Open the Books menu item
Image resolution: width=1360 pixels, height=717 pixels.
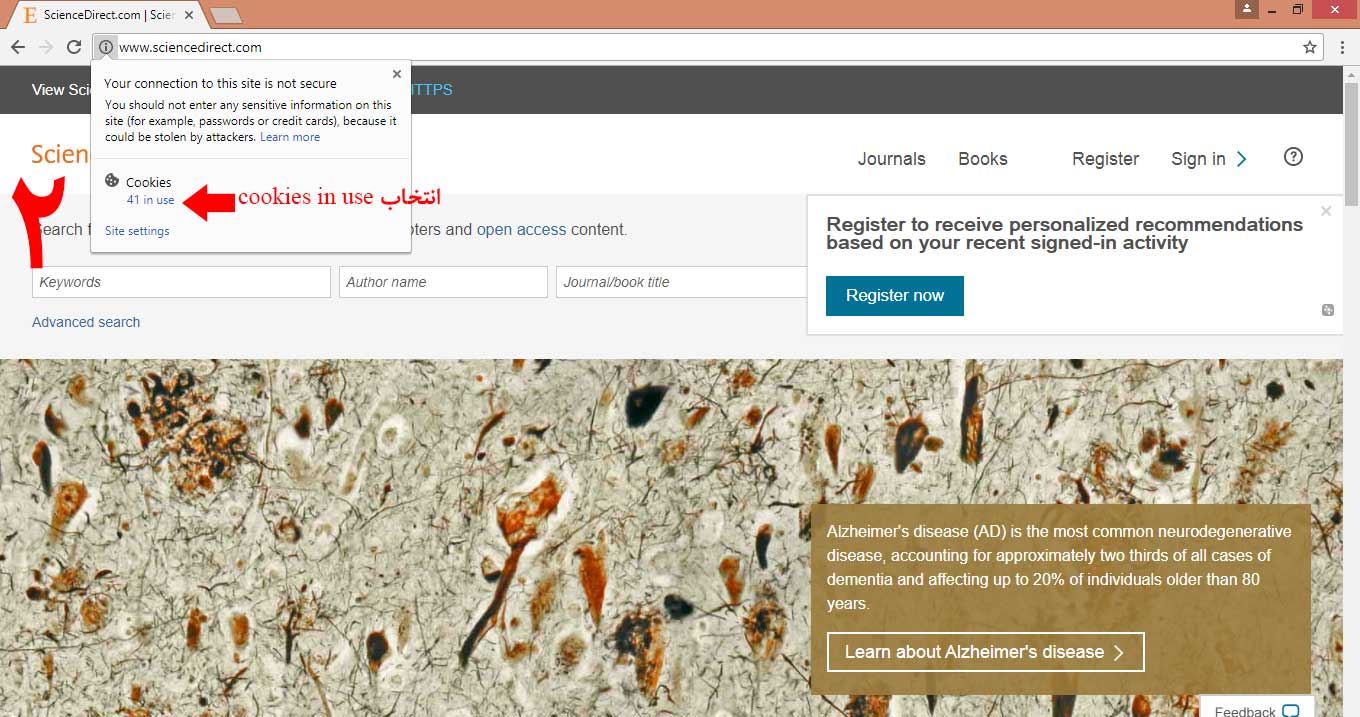983,159
